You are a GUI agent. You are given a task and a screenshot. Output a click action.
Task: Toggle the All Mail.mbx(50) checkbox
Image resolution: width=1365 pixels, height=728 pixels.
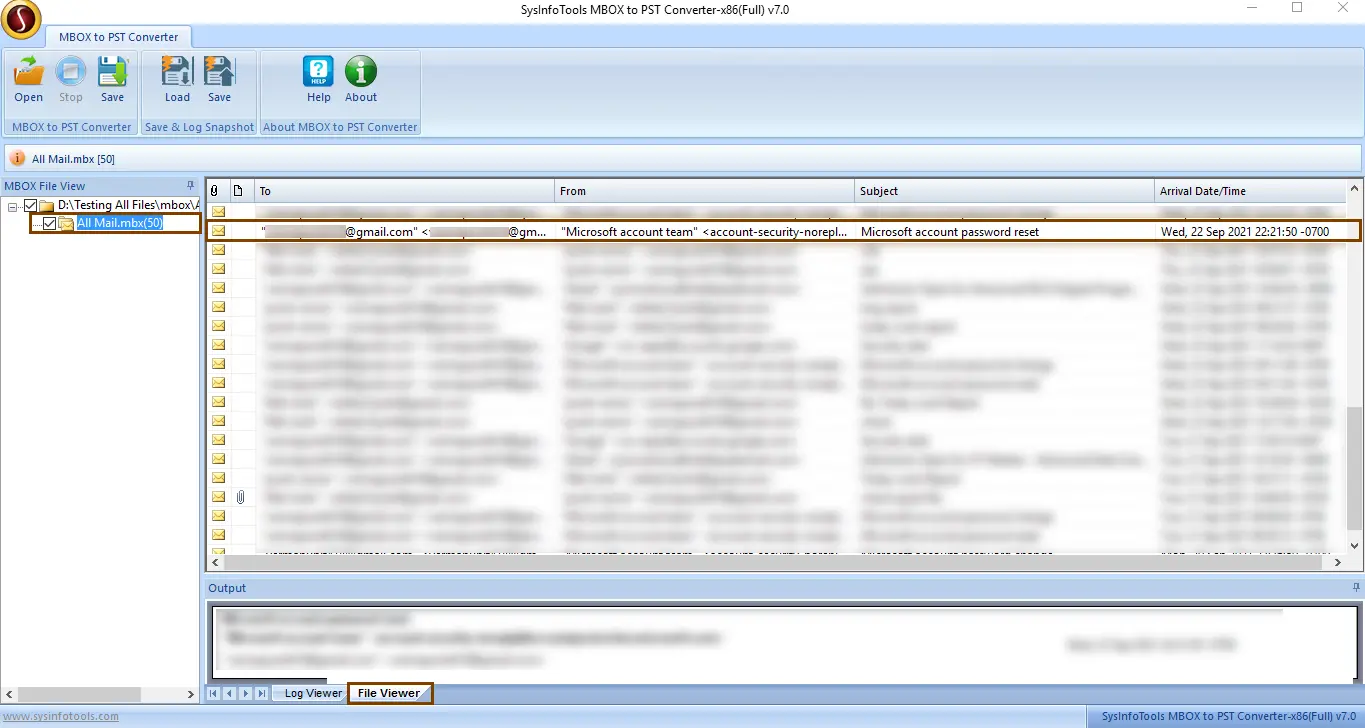click(50, 223)
